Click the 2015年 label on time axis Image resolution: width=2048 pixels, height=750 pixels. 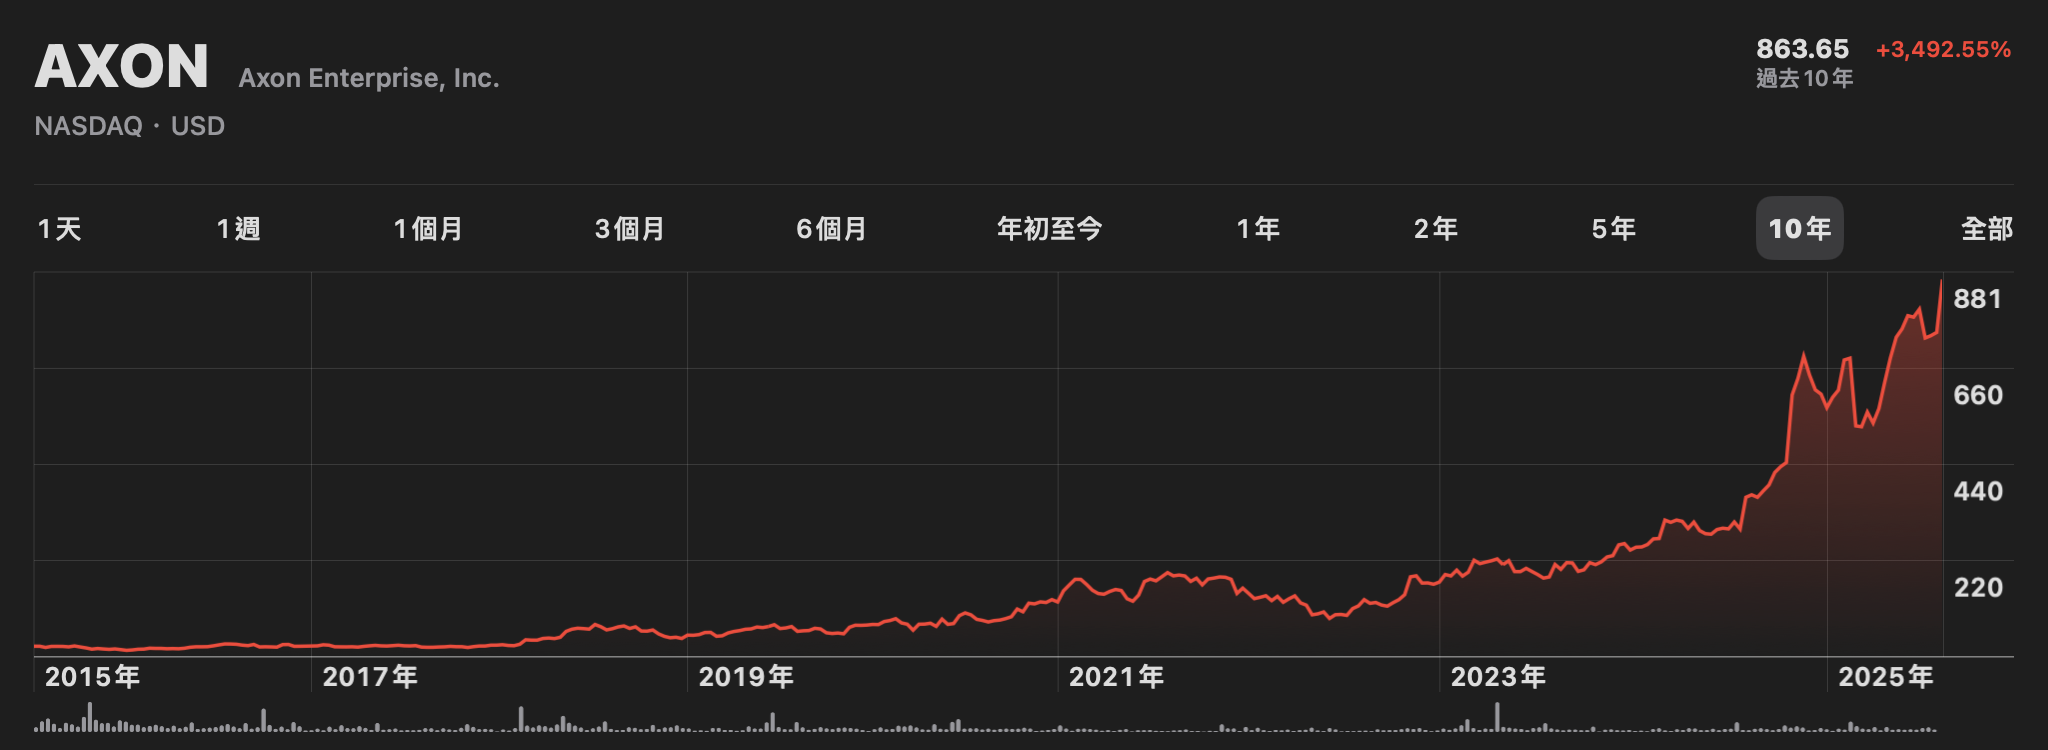(x=92, y=677)
